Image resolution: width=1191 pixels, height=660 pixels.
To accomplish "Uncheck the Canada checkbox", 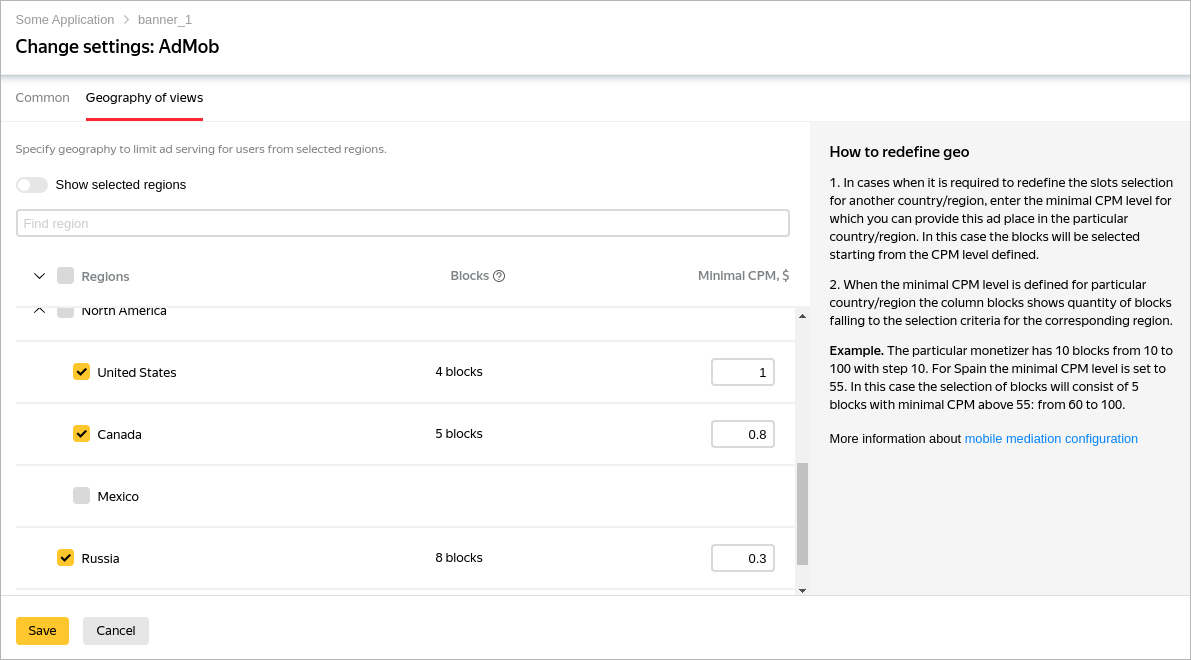I will (82, 434).
